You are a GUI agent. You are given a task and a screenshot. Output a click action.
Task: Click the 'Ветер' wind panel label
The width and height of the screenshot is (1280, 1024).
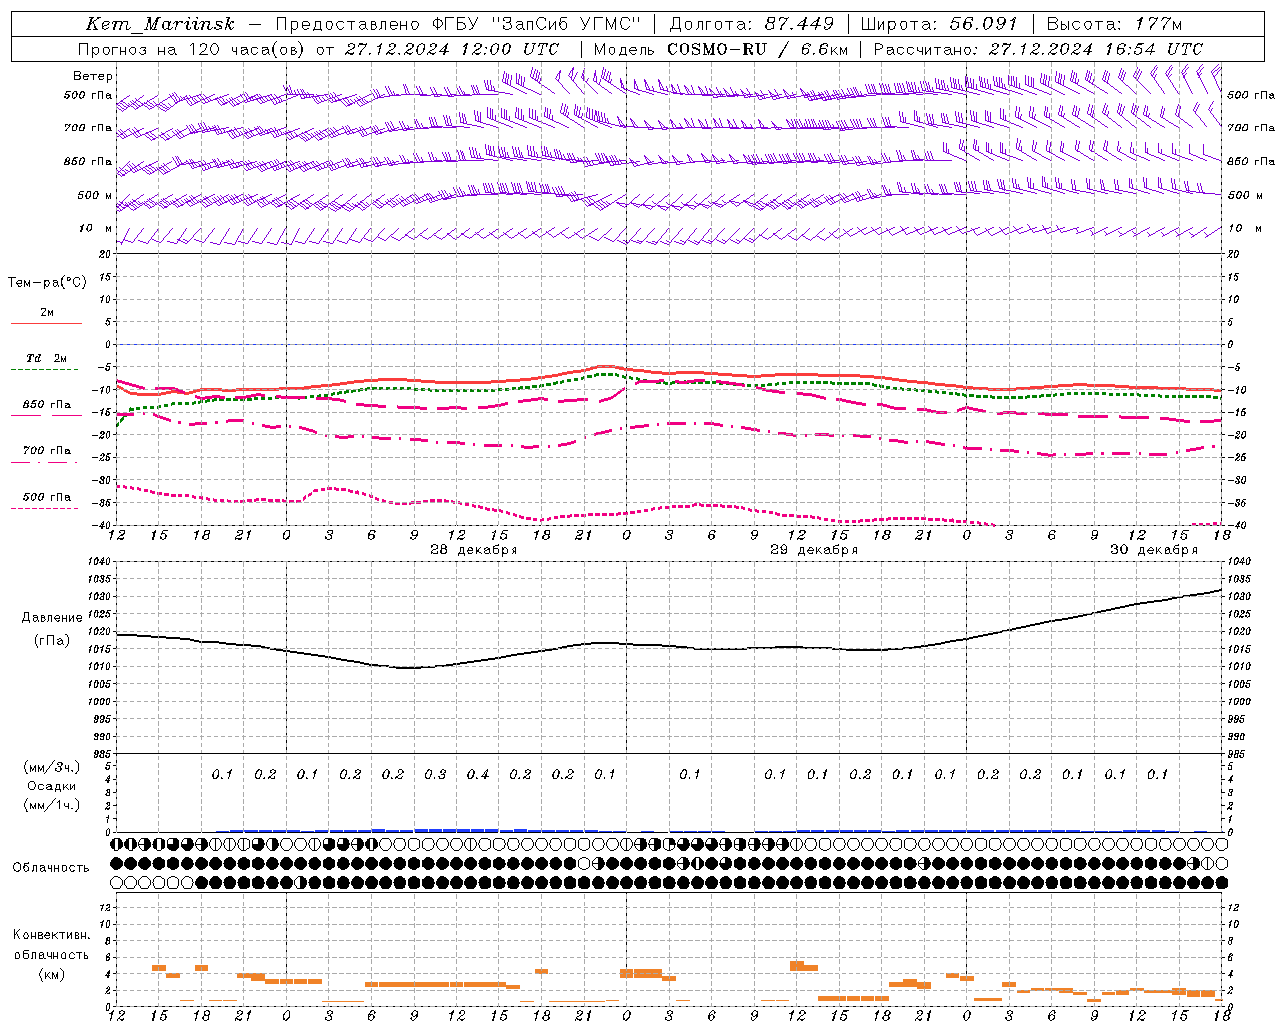93,76
